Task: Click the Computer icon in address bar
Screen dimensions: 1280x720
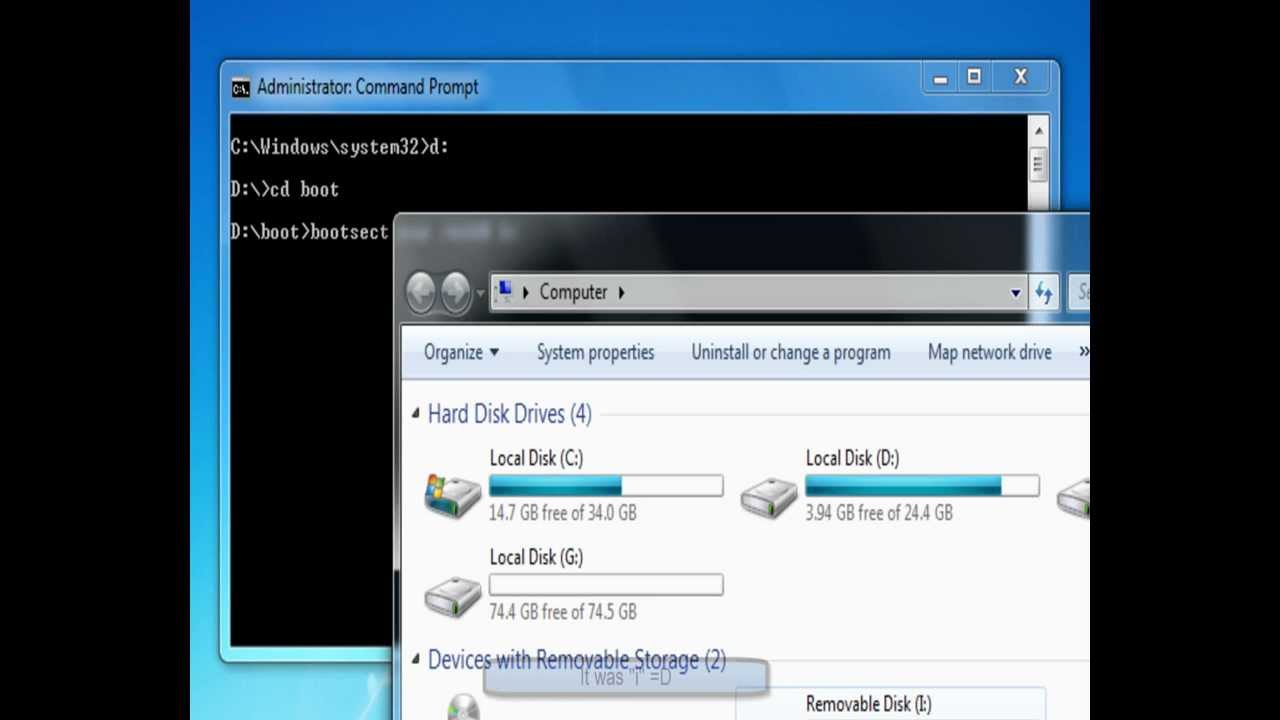Action: point(505,292)
